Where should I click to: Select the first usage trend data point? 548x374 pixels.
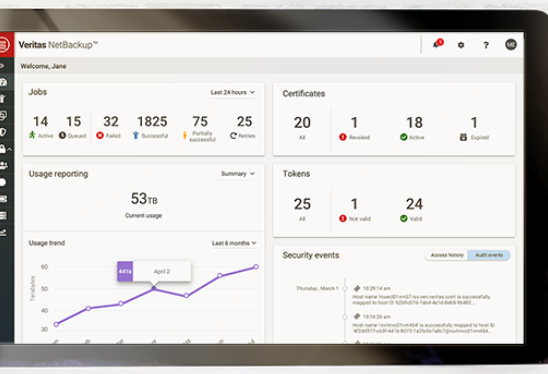pyautogui.click(x=56, y=324)
